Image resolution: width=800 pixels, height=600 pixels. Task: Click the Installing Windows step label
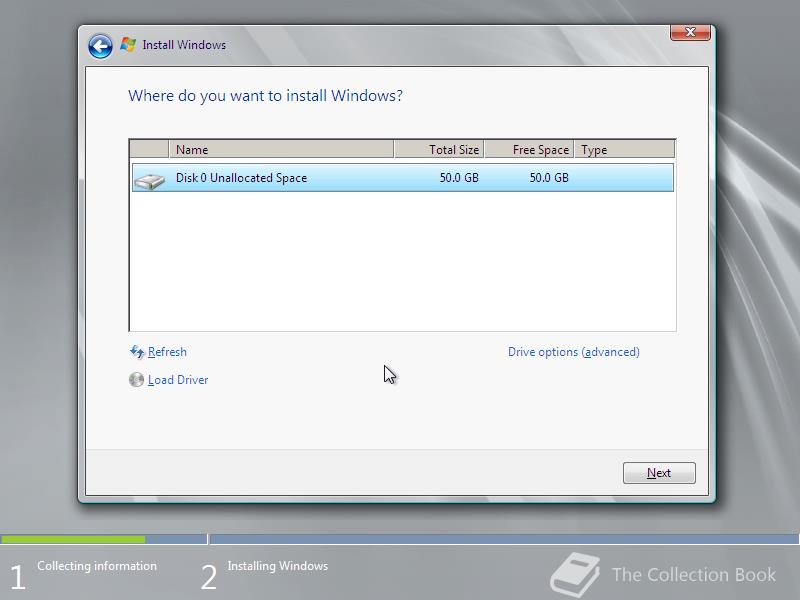pos(278,566)
